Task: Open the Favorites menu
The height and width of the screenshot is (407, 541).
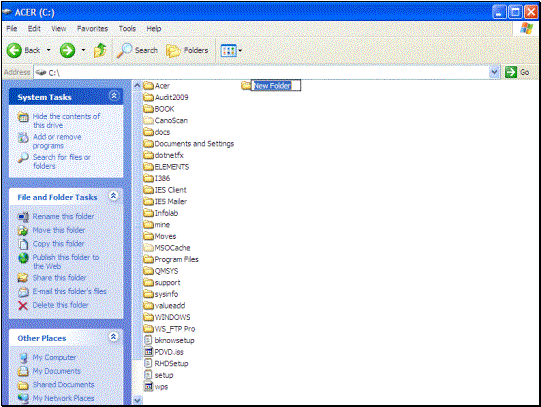Action: pyautogui.click(x=92, y=29)
